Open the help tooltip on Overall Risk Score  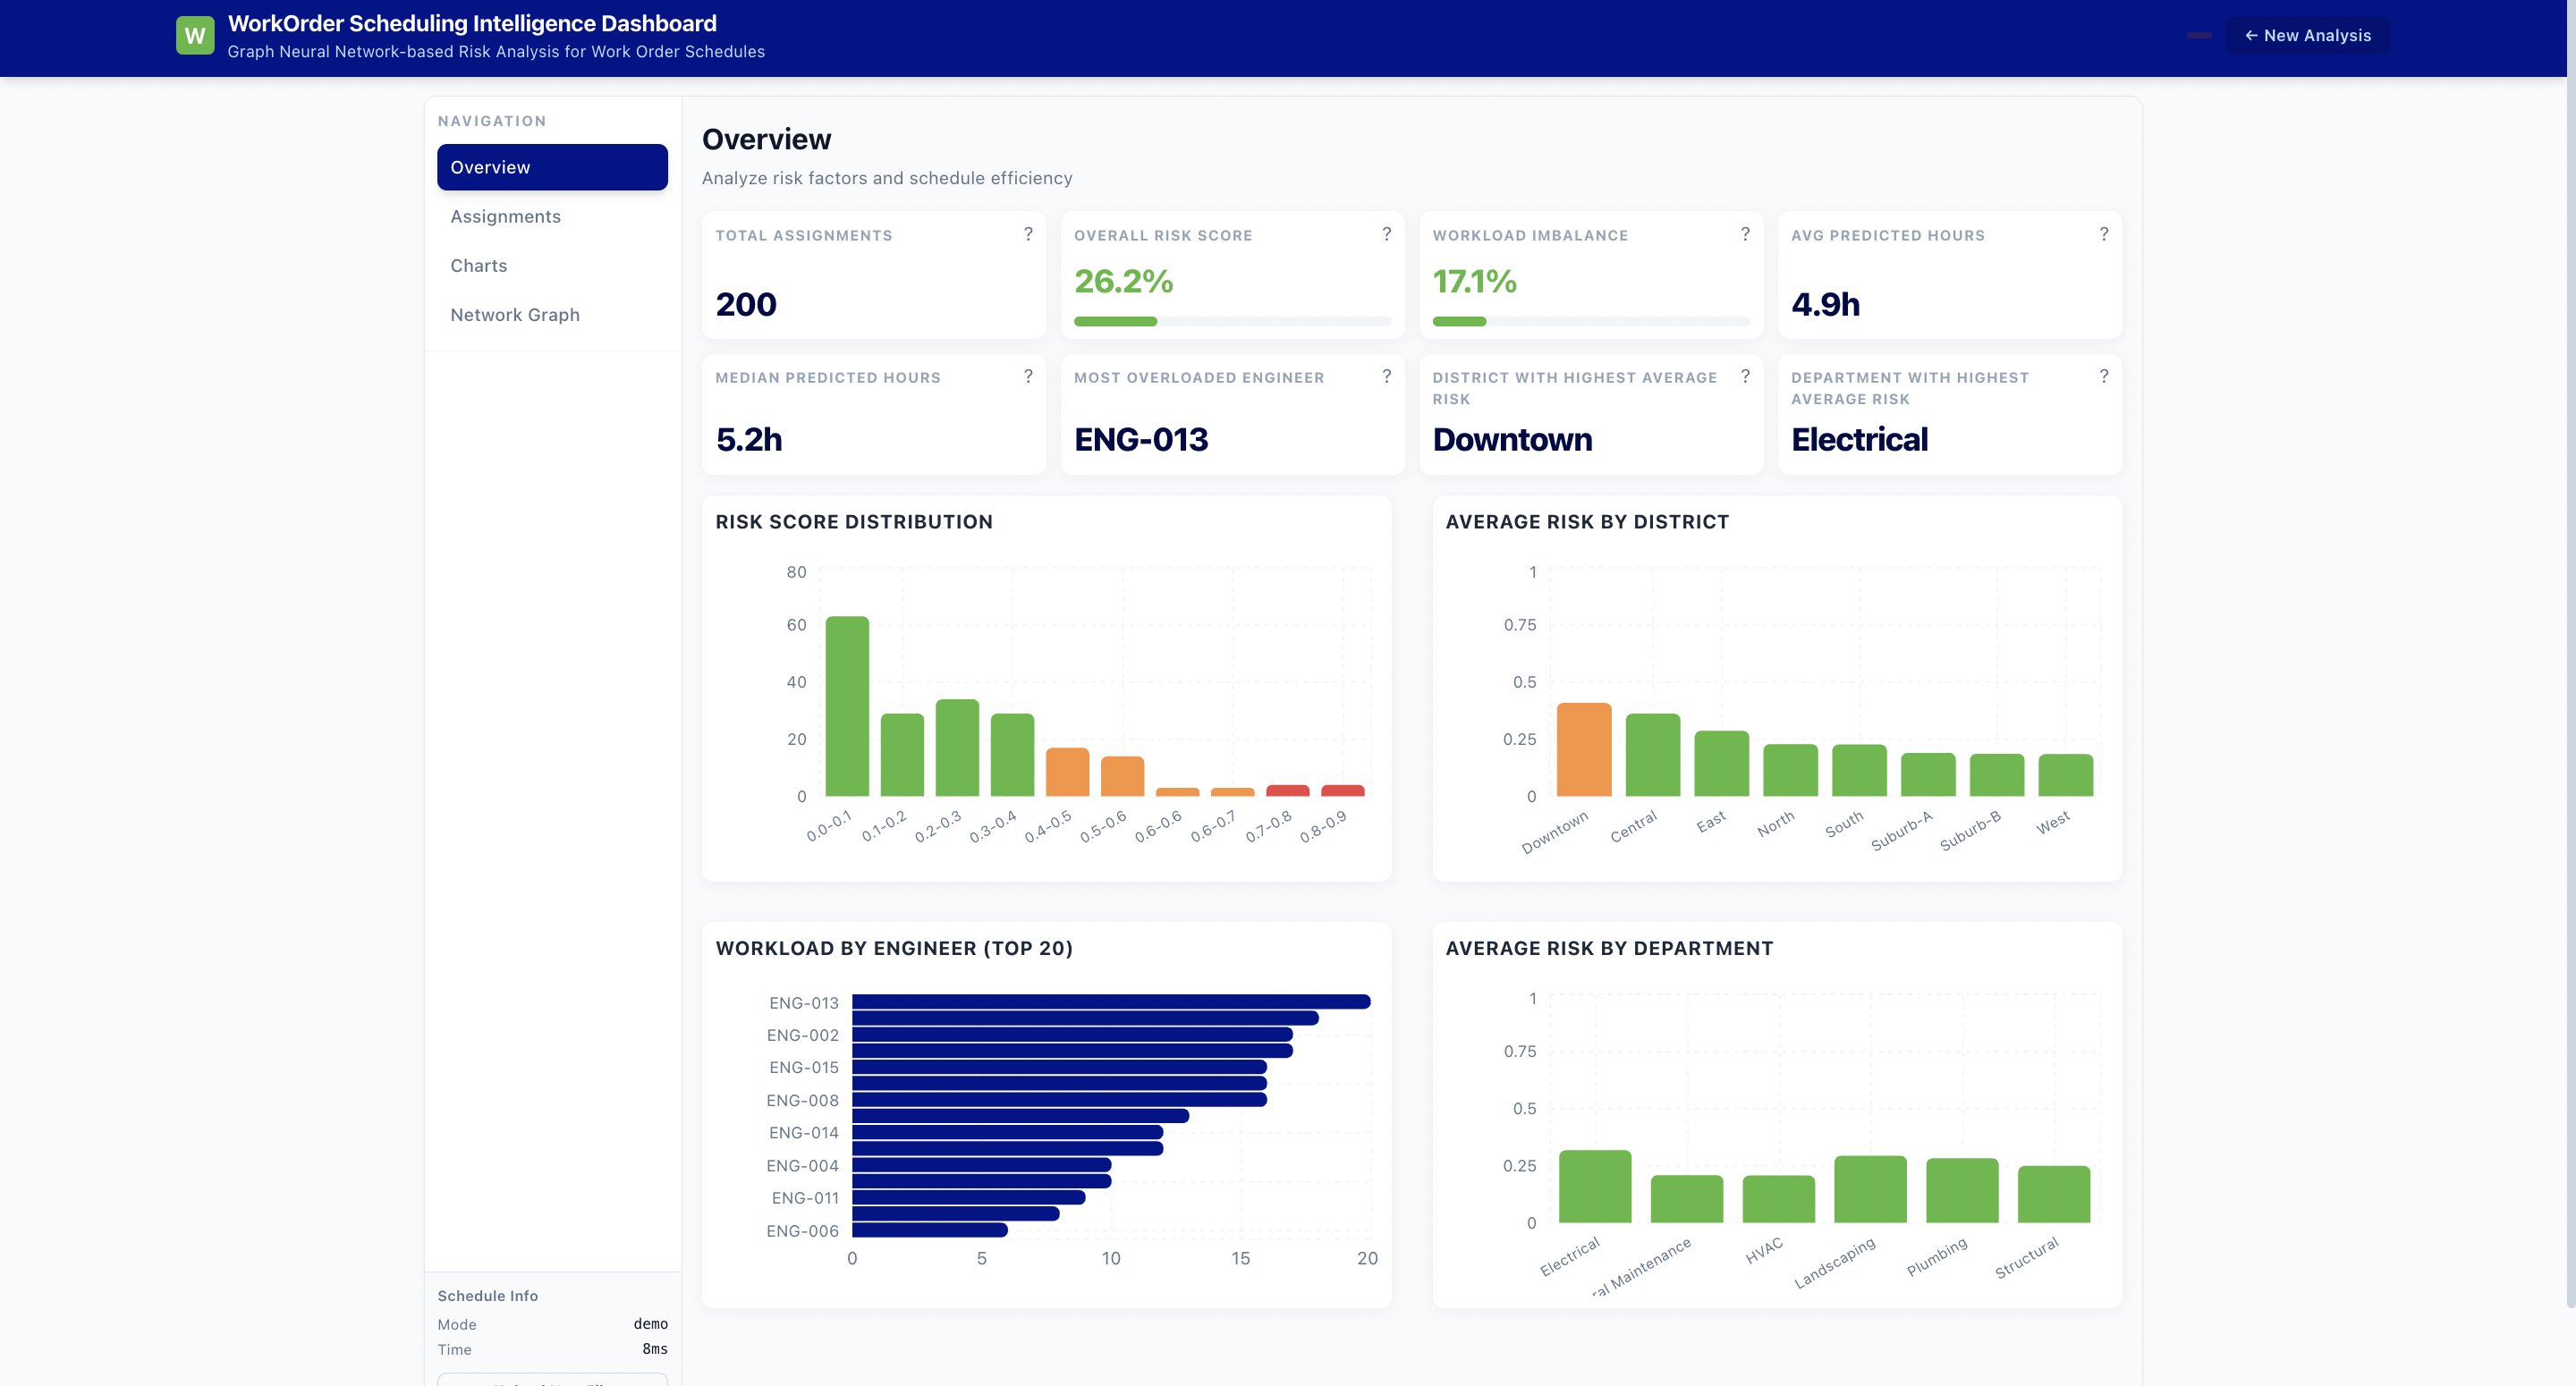[x=1387, y=234]
